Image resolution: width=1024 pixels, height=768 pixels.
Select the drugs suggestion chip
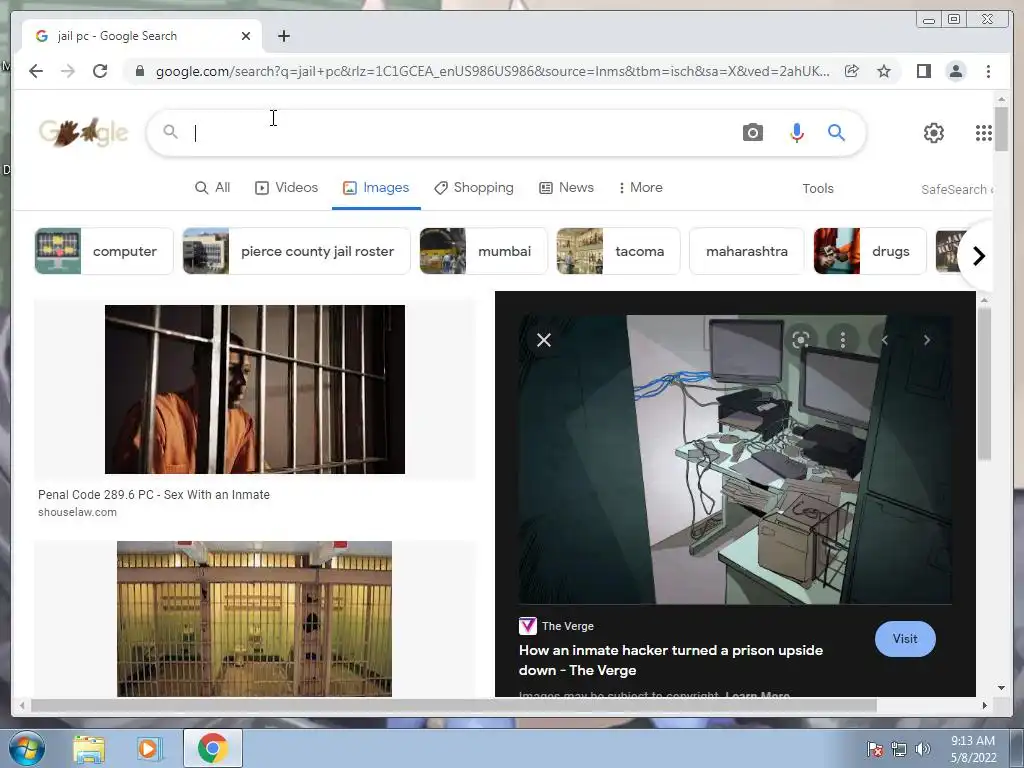click(x=870, y=251)
